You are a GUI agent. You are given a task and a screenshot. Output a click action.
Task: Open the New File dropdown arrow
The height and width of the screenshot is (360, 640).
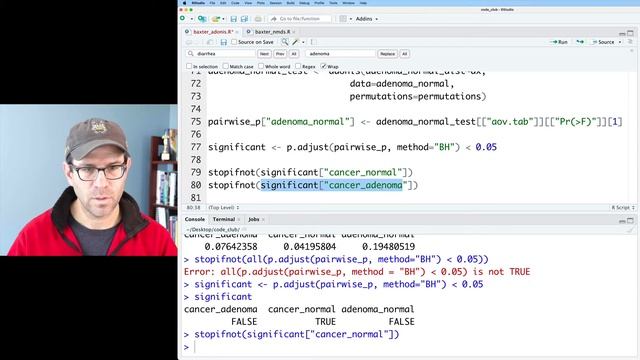point(191,19)
